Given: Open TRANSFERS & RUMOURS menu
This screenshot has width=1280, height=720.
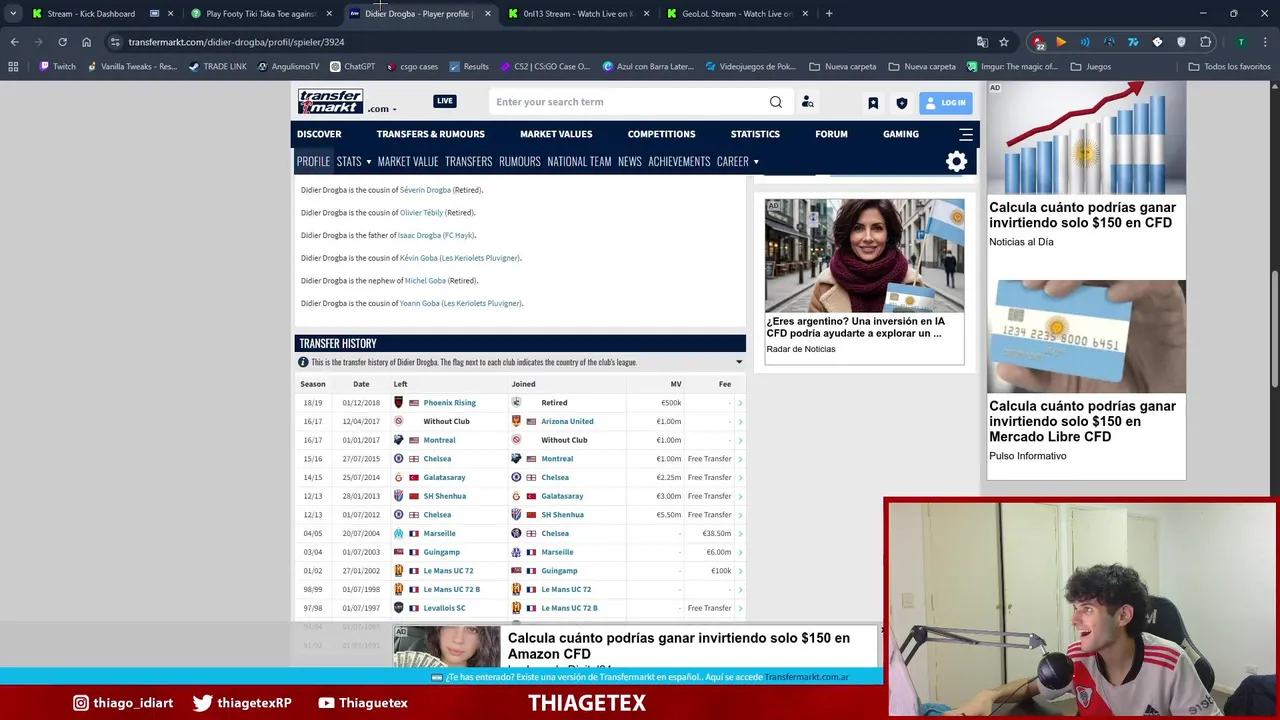Looking at the screenshot, I should pos(430,134).
